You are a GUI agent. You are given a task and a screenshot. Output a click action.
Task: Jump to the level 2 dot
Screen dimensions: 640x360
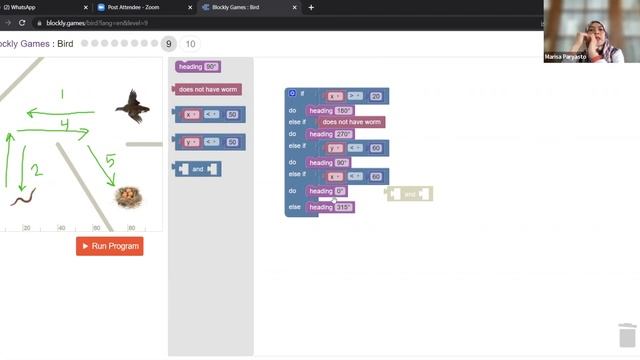click(x=95, y=43)
